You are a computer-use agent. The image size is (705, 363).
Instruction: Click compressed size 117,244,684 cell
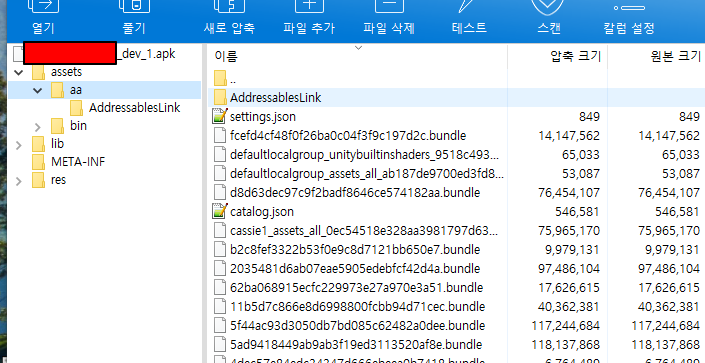pyautogui.click(x=566, y=326)
